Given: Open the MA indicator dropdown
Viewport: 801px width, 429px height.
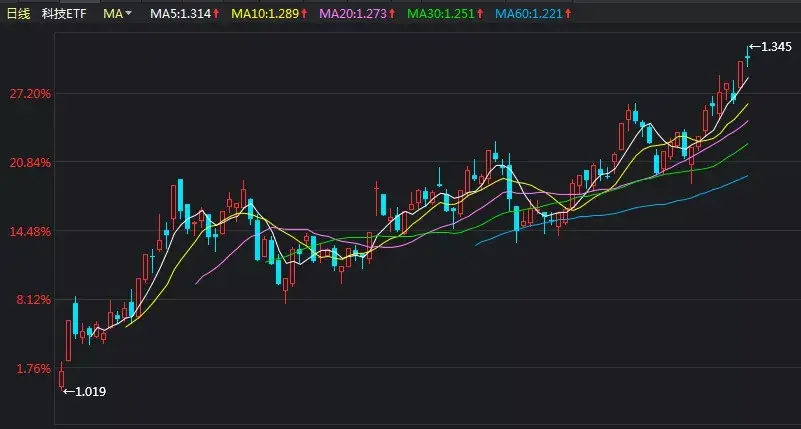Looking at the screenshot, I should pyautogui.click(x=118, y=15).
